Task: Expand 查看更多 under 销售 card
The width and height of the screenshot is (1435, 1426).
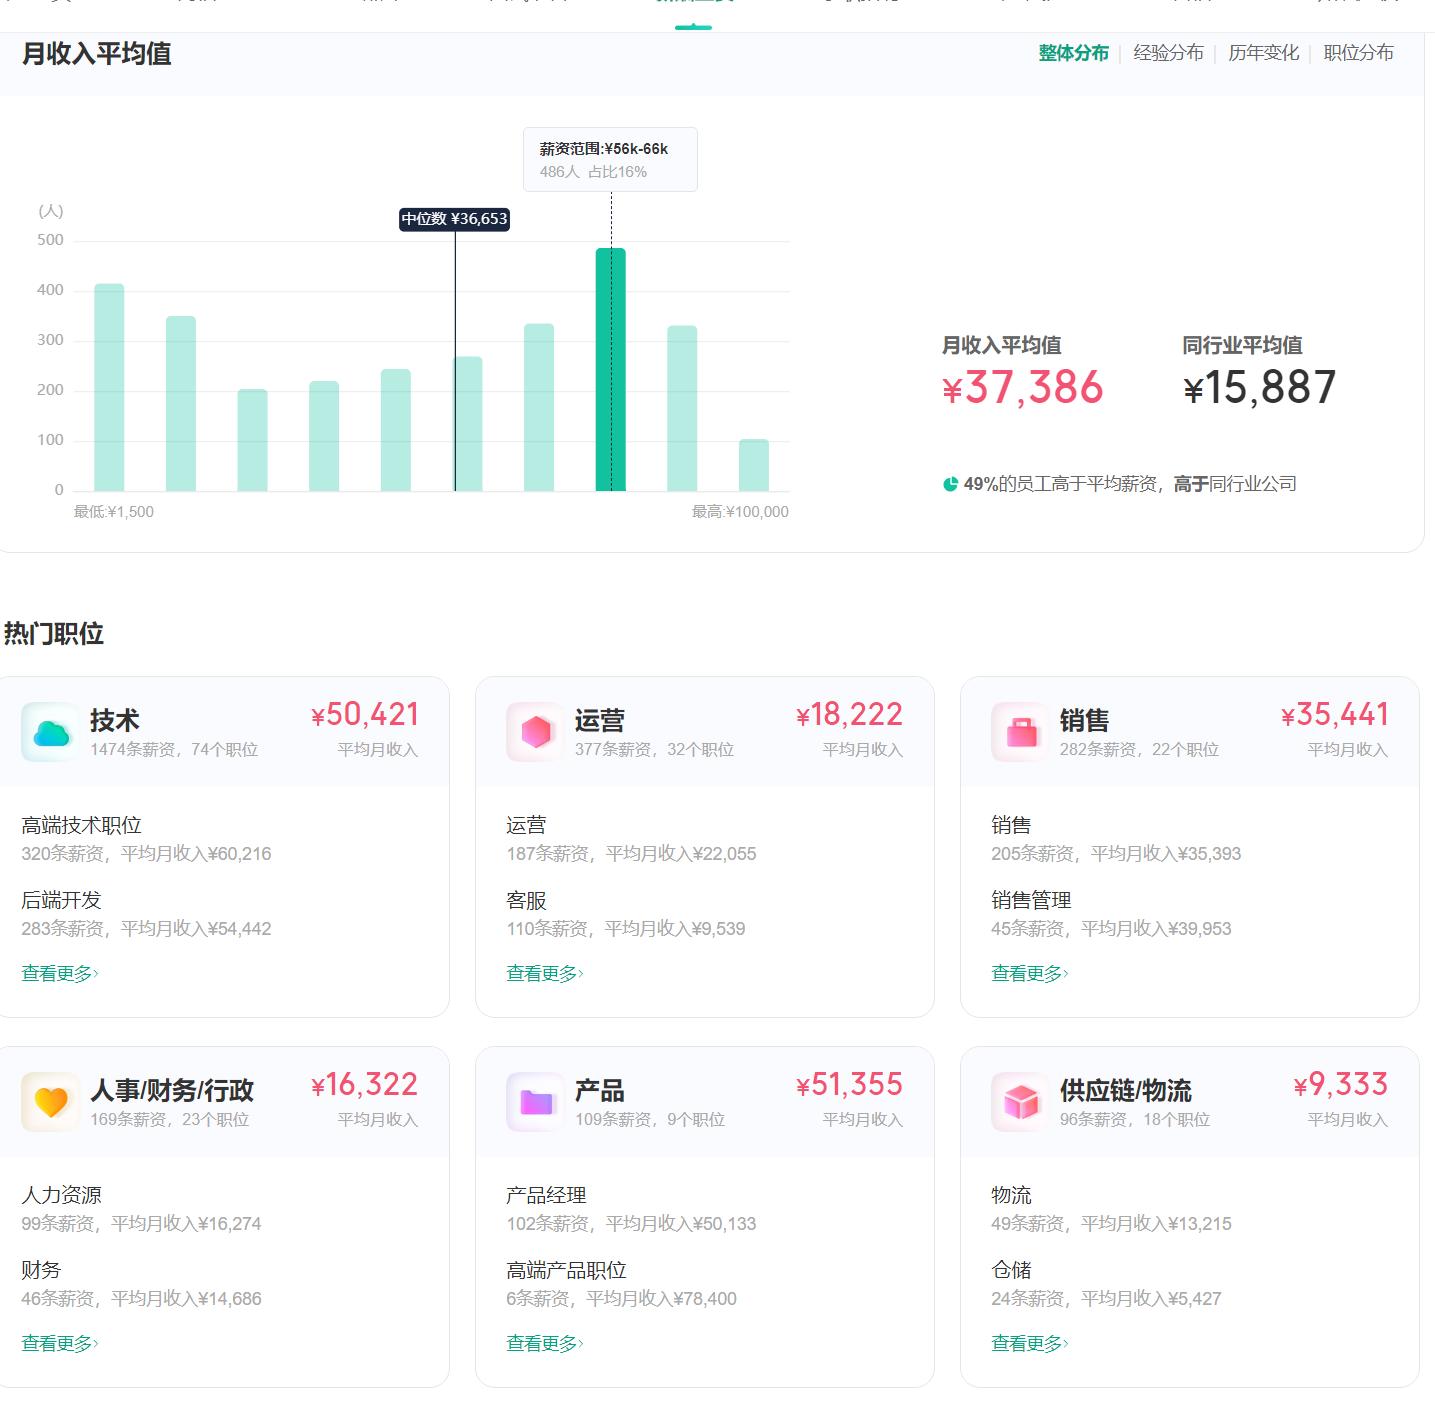Action: click(1029, 973)
